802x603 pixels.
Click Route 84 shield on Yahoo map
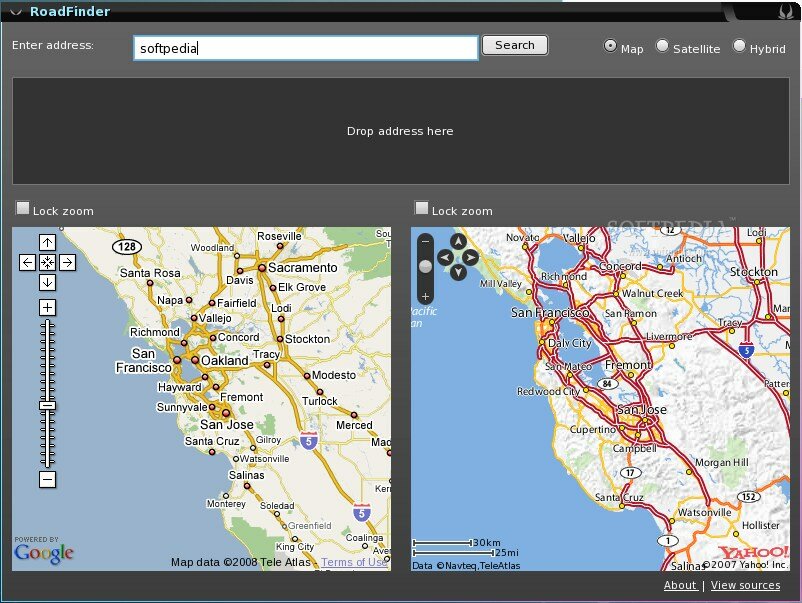click(x=607, y=384)
